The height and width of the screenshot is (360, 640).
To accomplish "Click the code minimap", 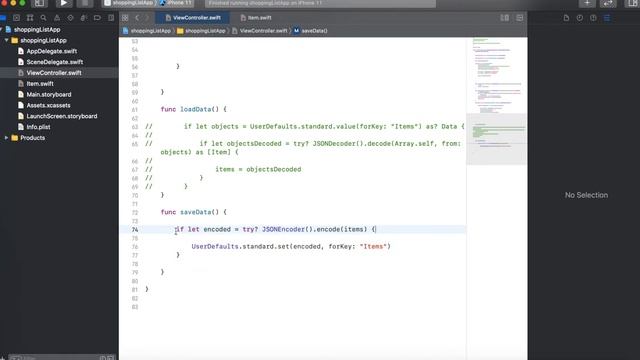I will pos(497,102).
